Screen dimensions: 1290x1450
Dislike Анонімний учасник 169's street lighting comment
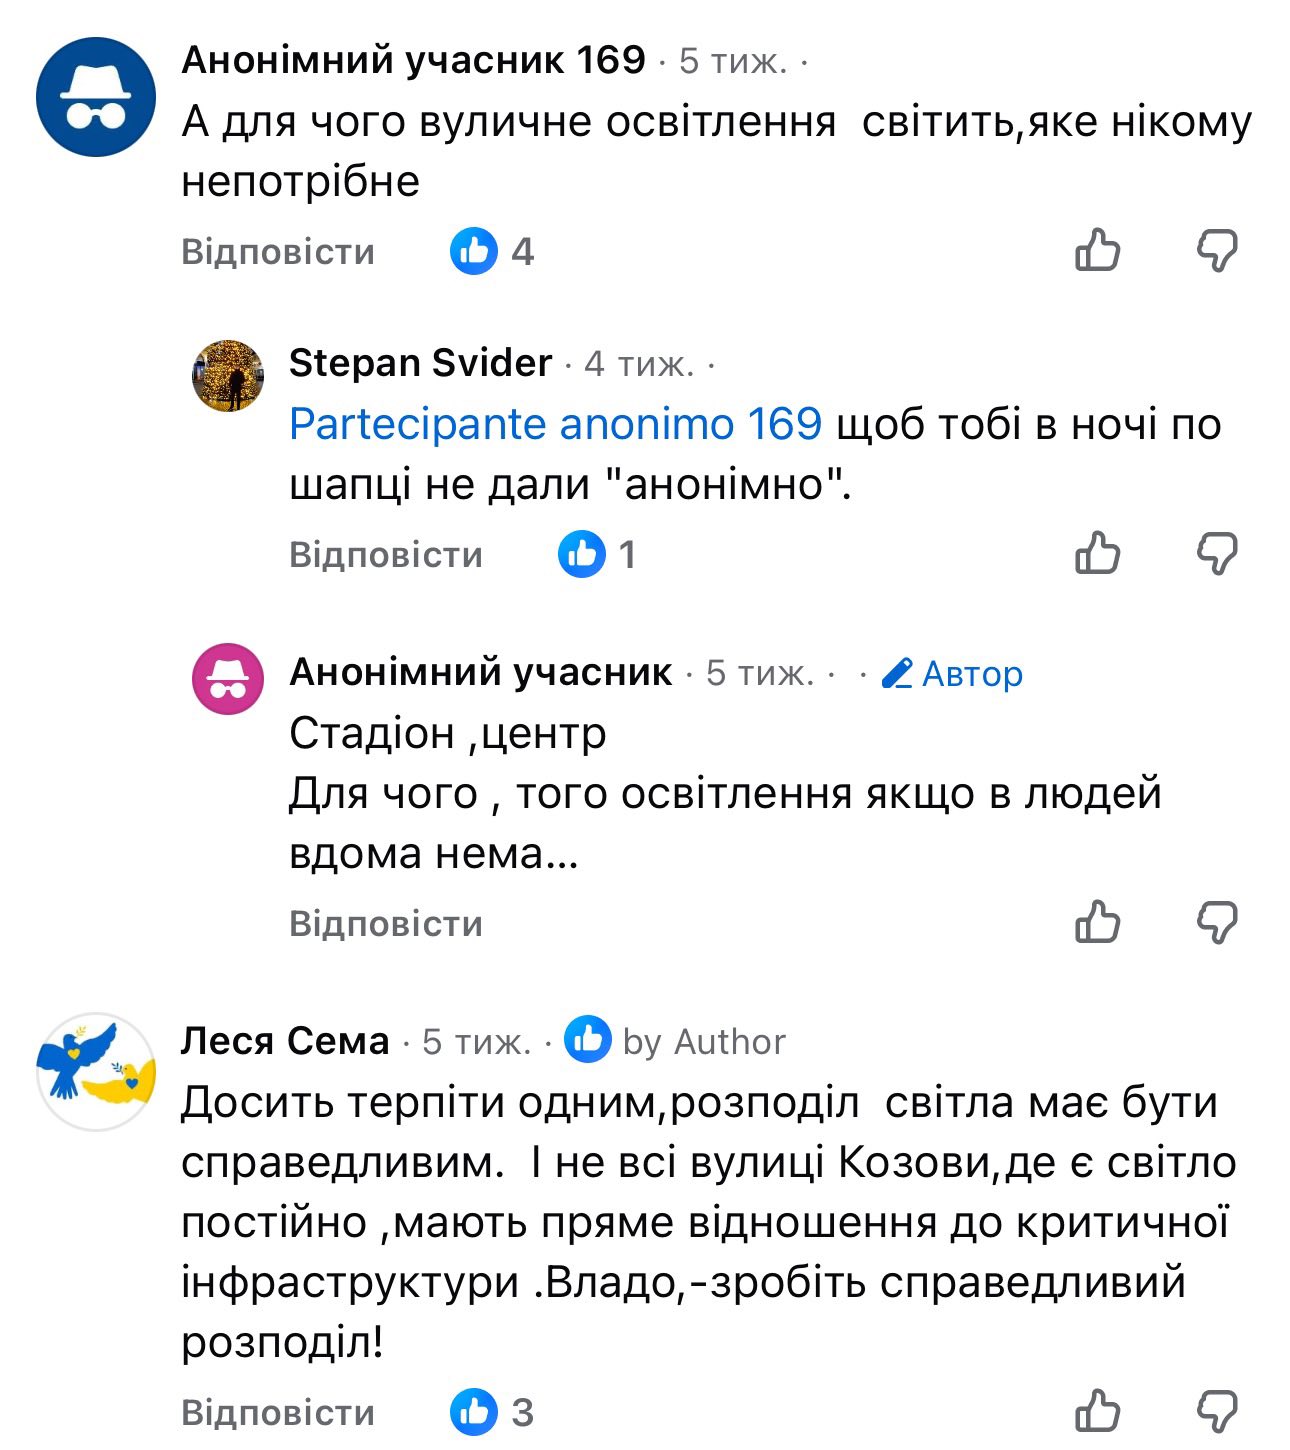tap(1217, 250)
